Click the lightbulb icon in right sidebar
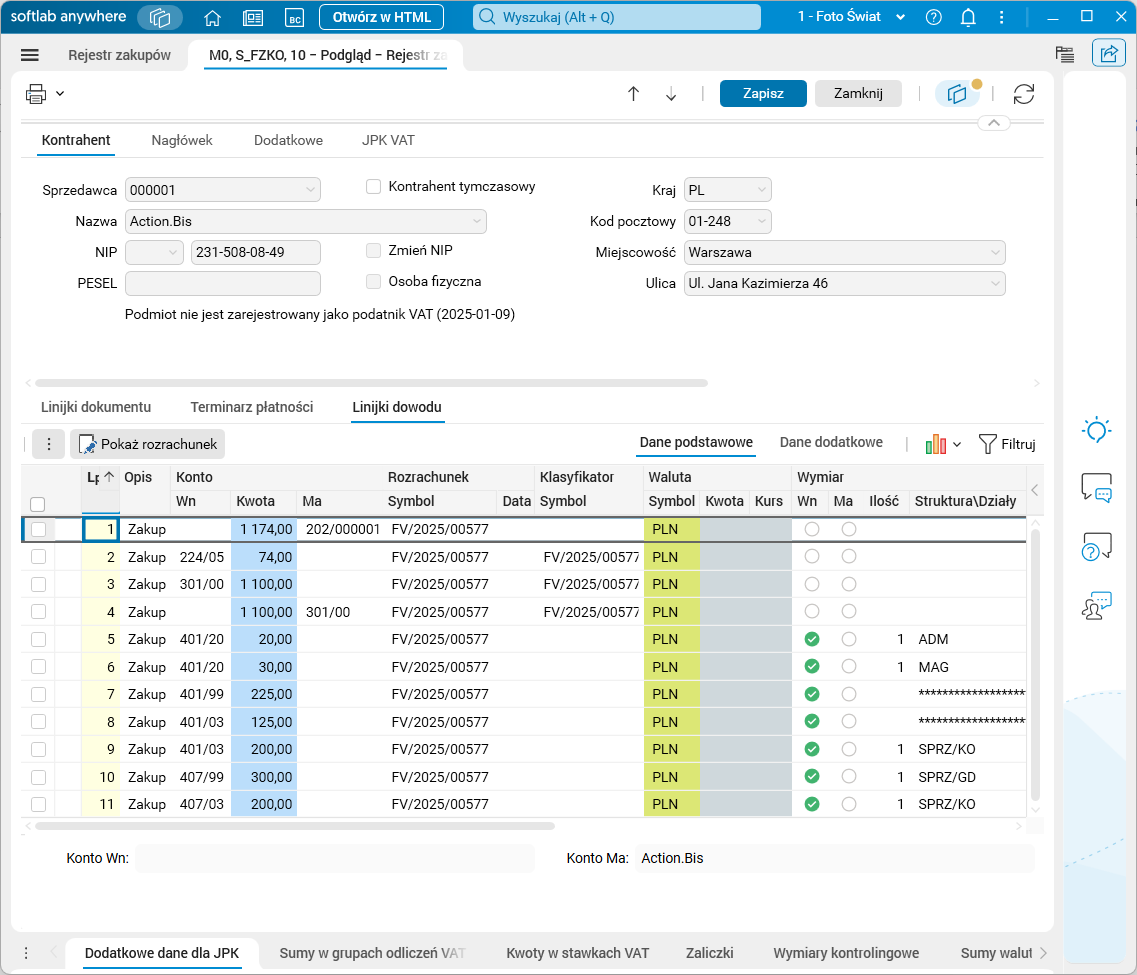 click(1096, 430)
